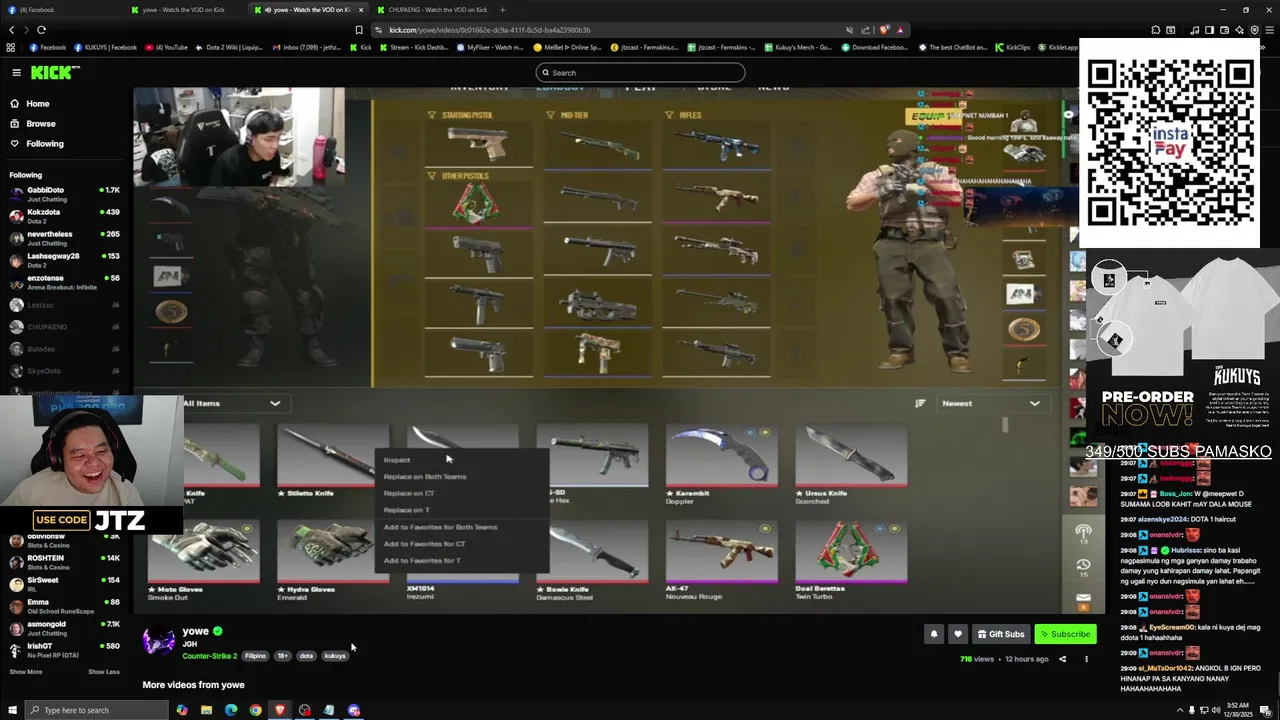Open the three-dot video options menu
Screen dimensions: 1280x720
(x=1086, y=659)
